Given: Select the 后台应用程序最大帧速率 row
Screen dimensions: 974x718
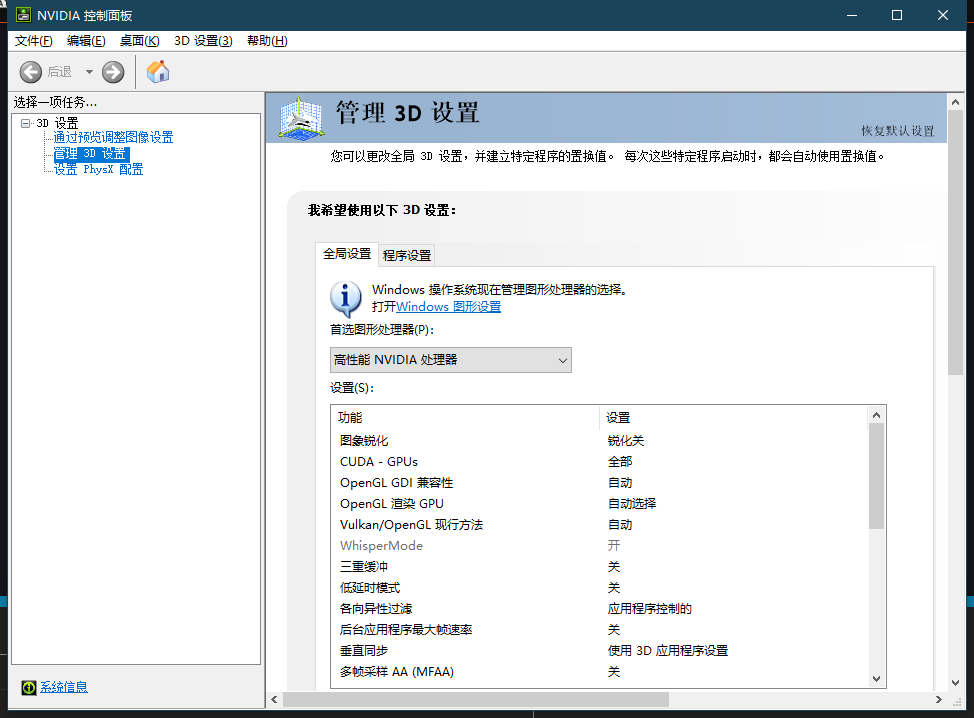Looking at the screenshot, I should (x=599, y=630).
